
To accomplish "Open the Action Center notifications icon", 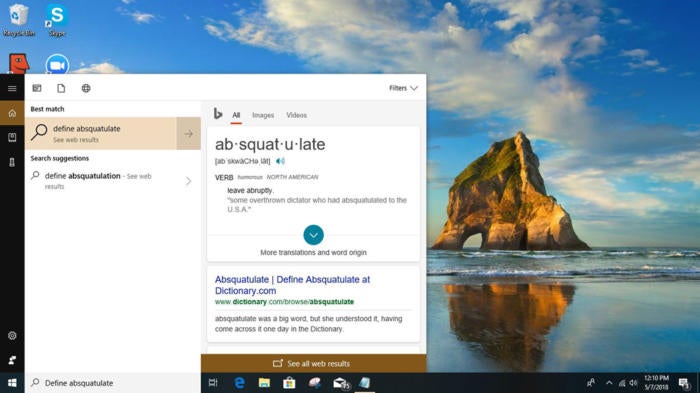I will [x=683, y=383].
